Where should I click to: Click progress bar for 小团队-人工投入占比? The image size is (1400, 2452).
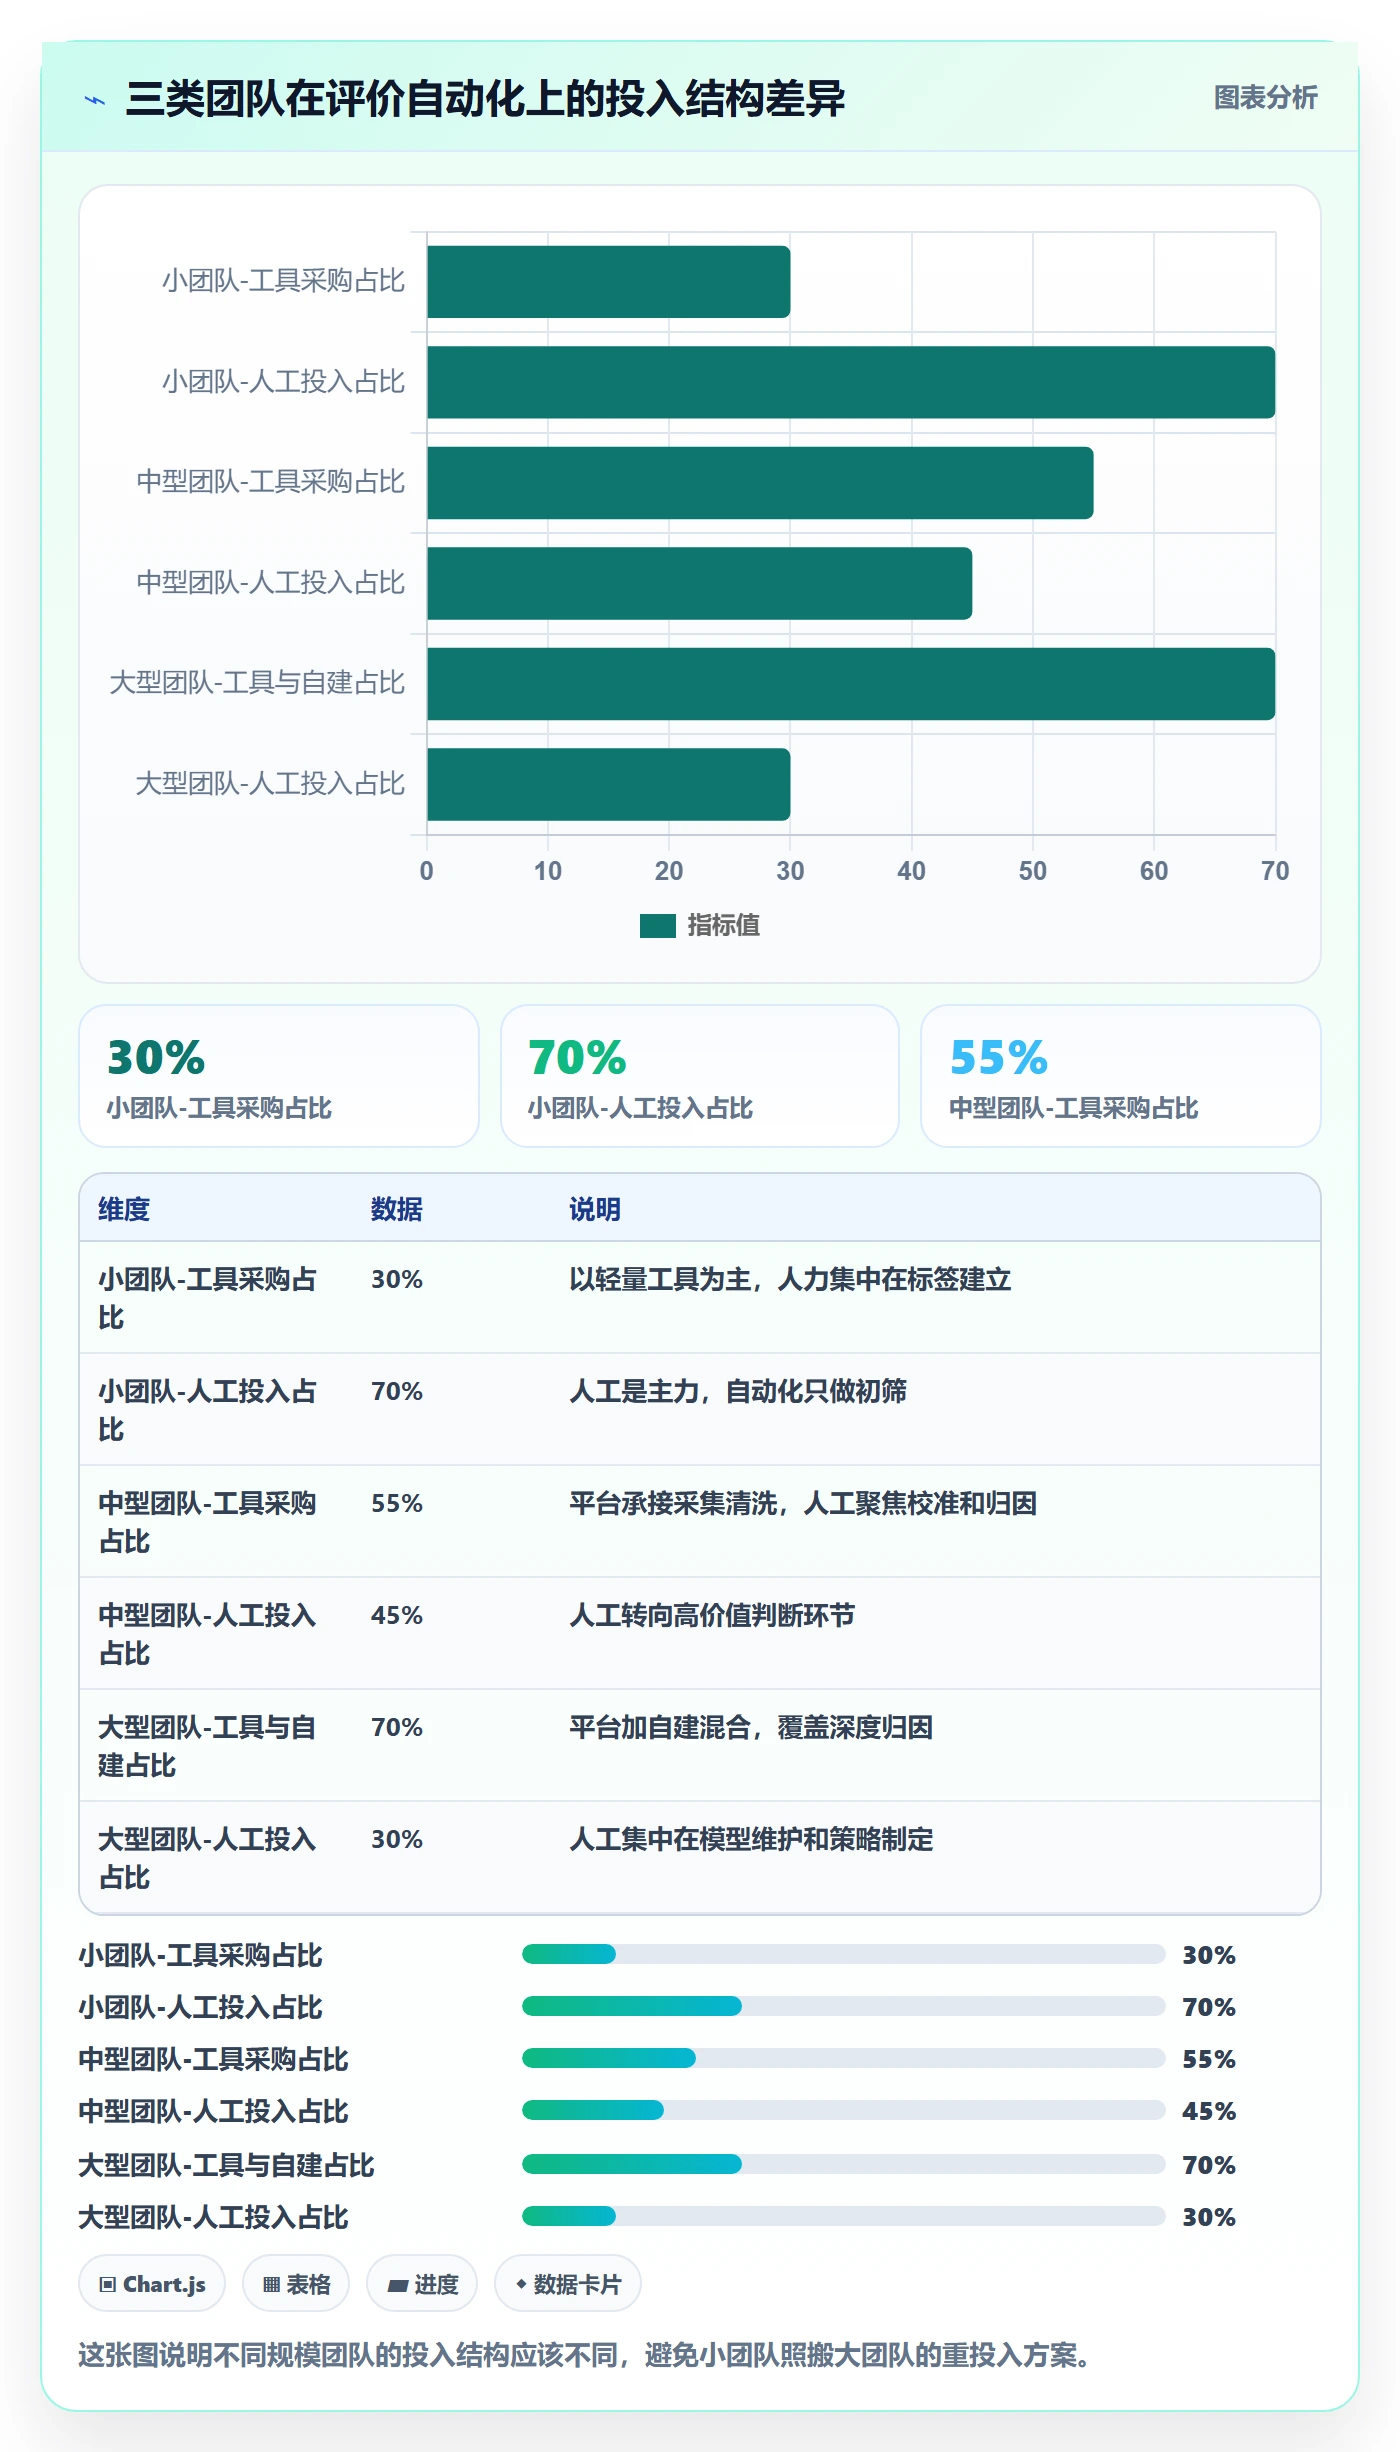[x=844, y=2006]
